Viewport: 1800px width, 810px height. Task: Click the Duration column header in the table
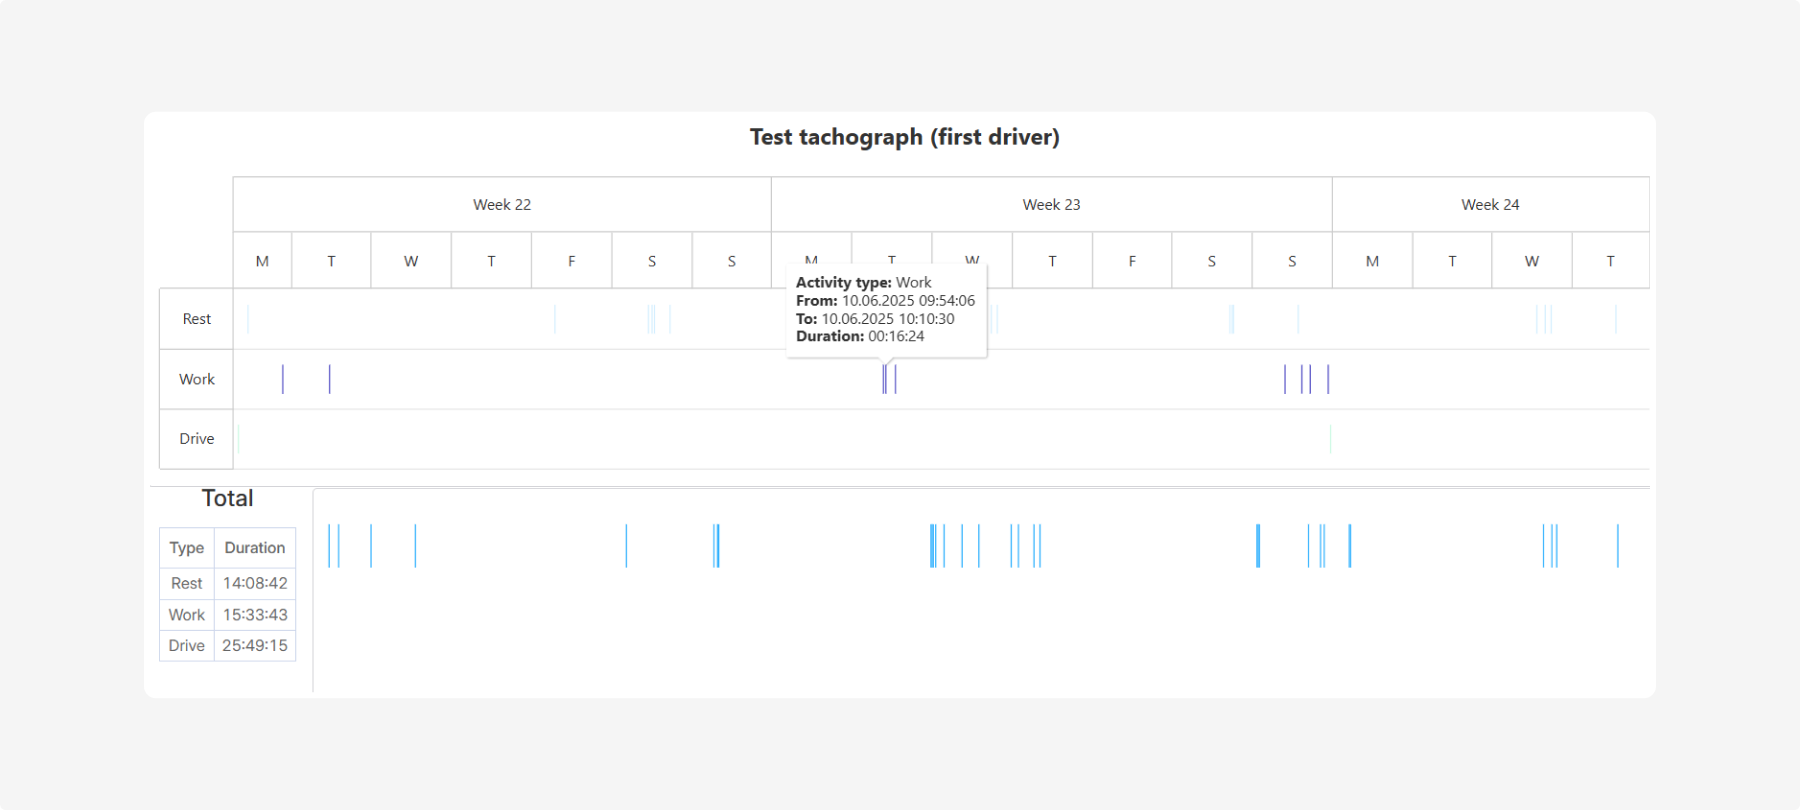coord(255,548)
